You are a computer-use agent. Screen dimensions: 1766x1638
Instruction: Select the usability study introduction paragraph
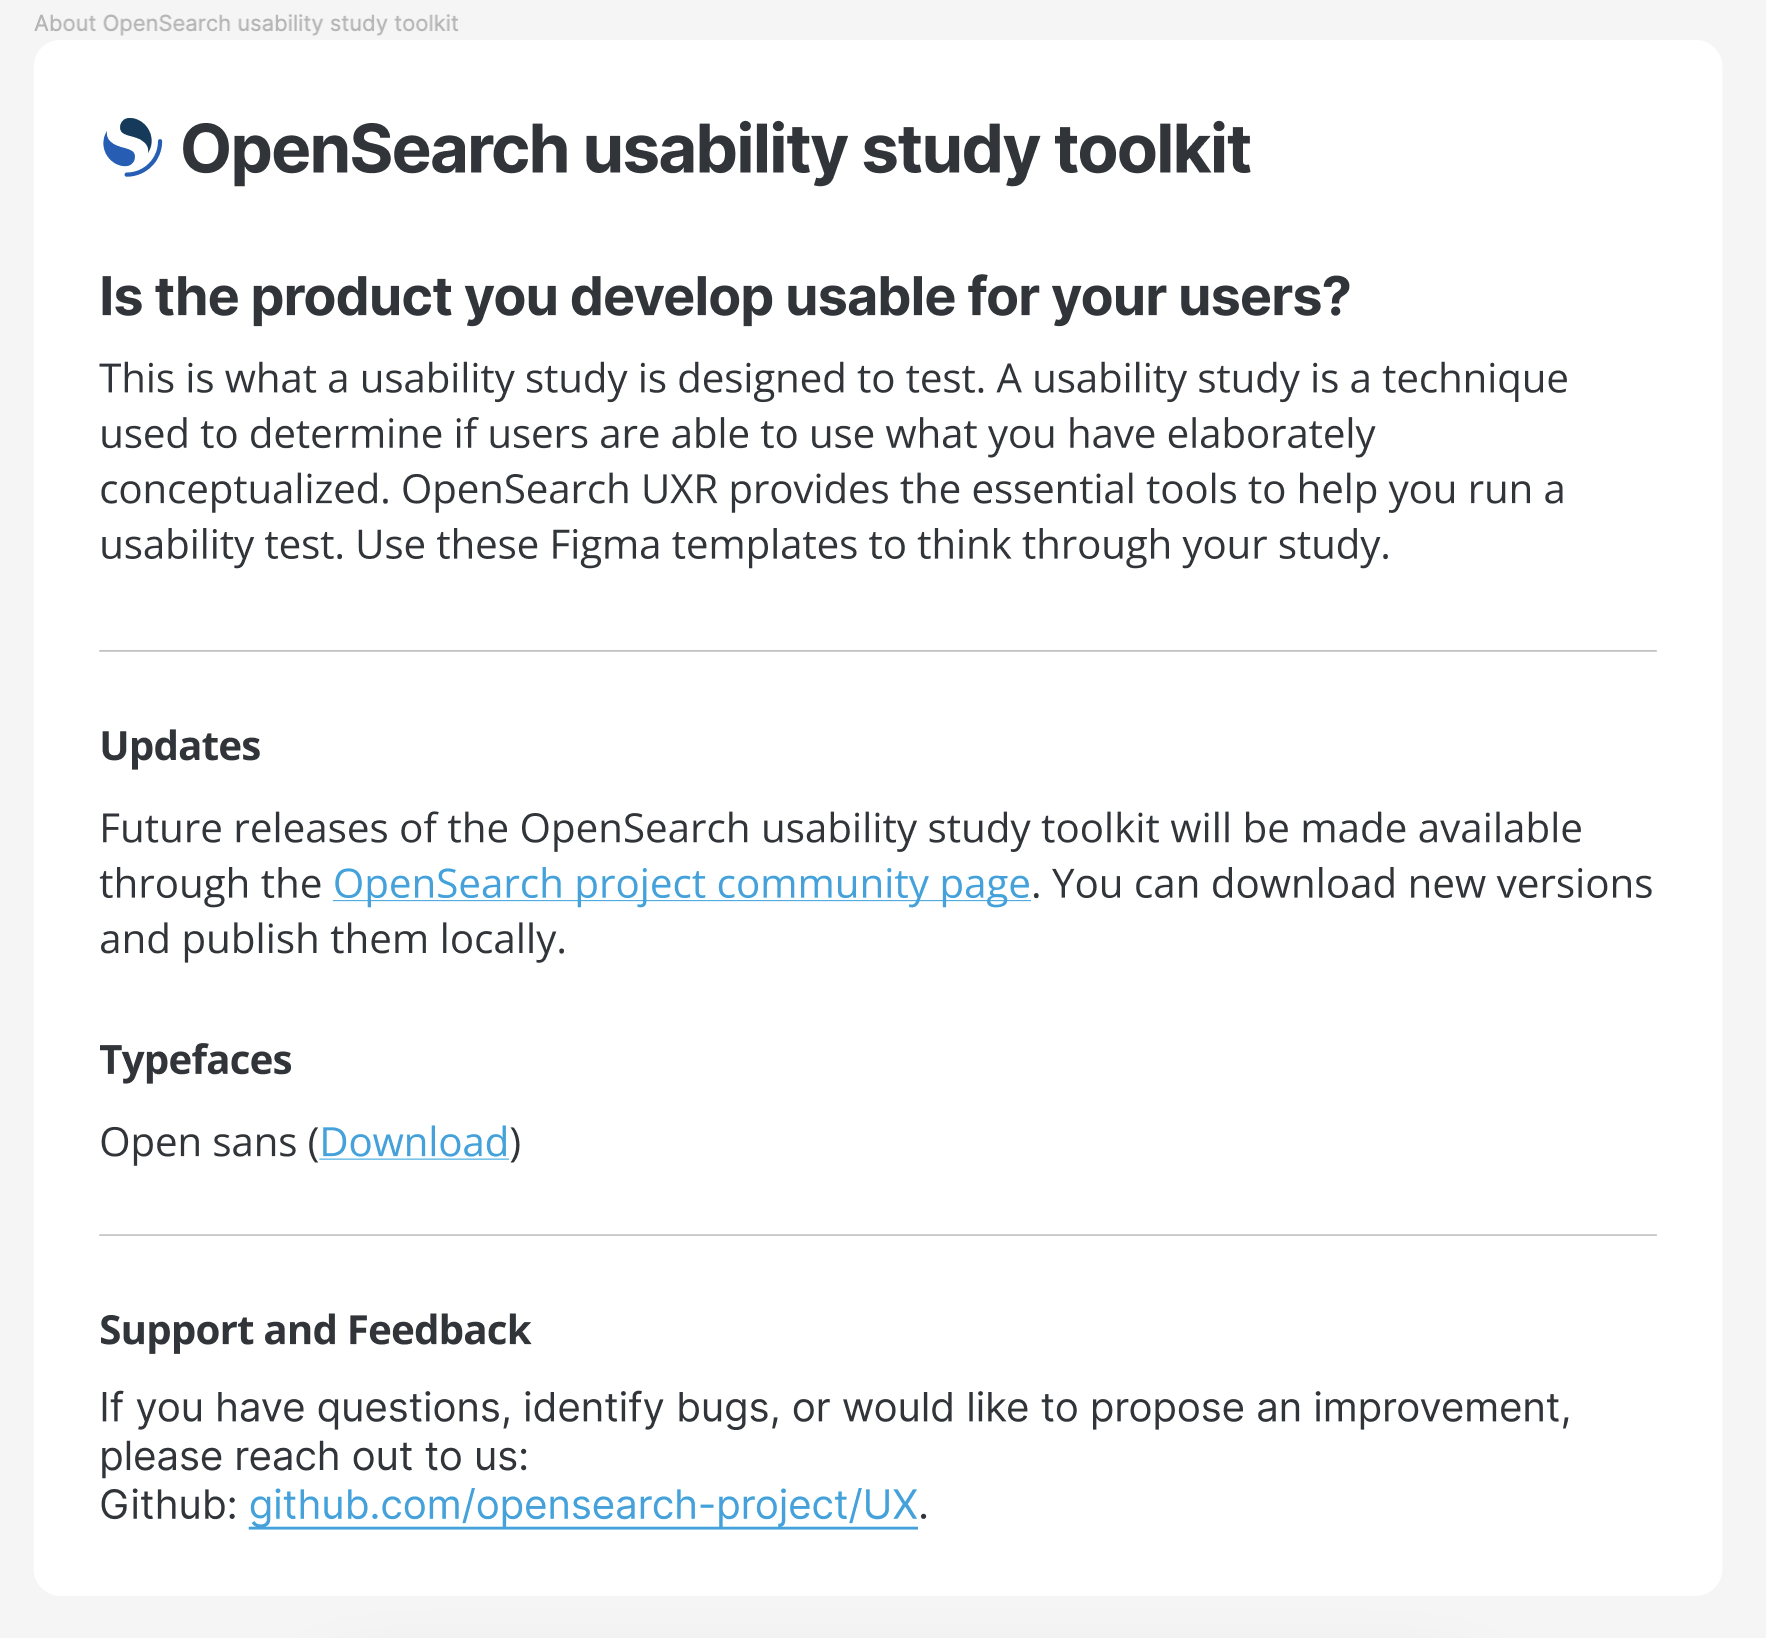click(834, 462)
